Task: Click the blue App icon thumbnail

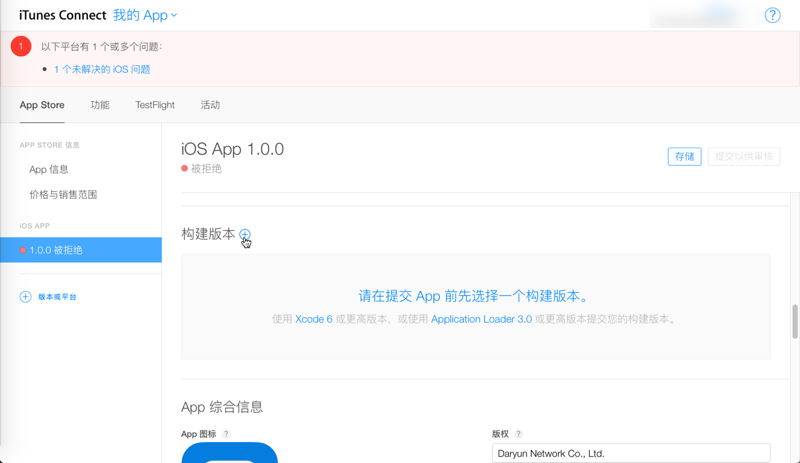Action: [x=230, y=452]
